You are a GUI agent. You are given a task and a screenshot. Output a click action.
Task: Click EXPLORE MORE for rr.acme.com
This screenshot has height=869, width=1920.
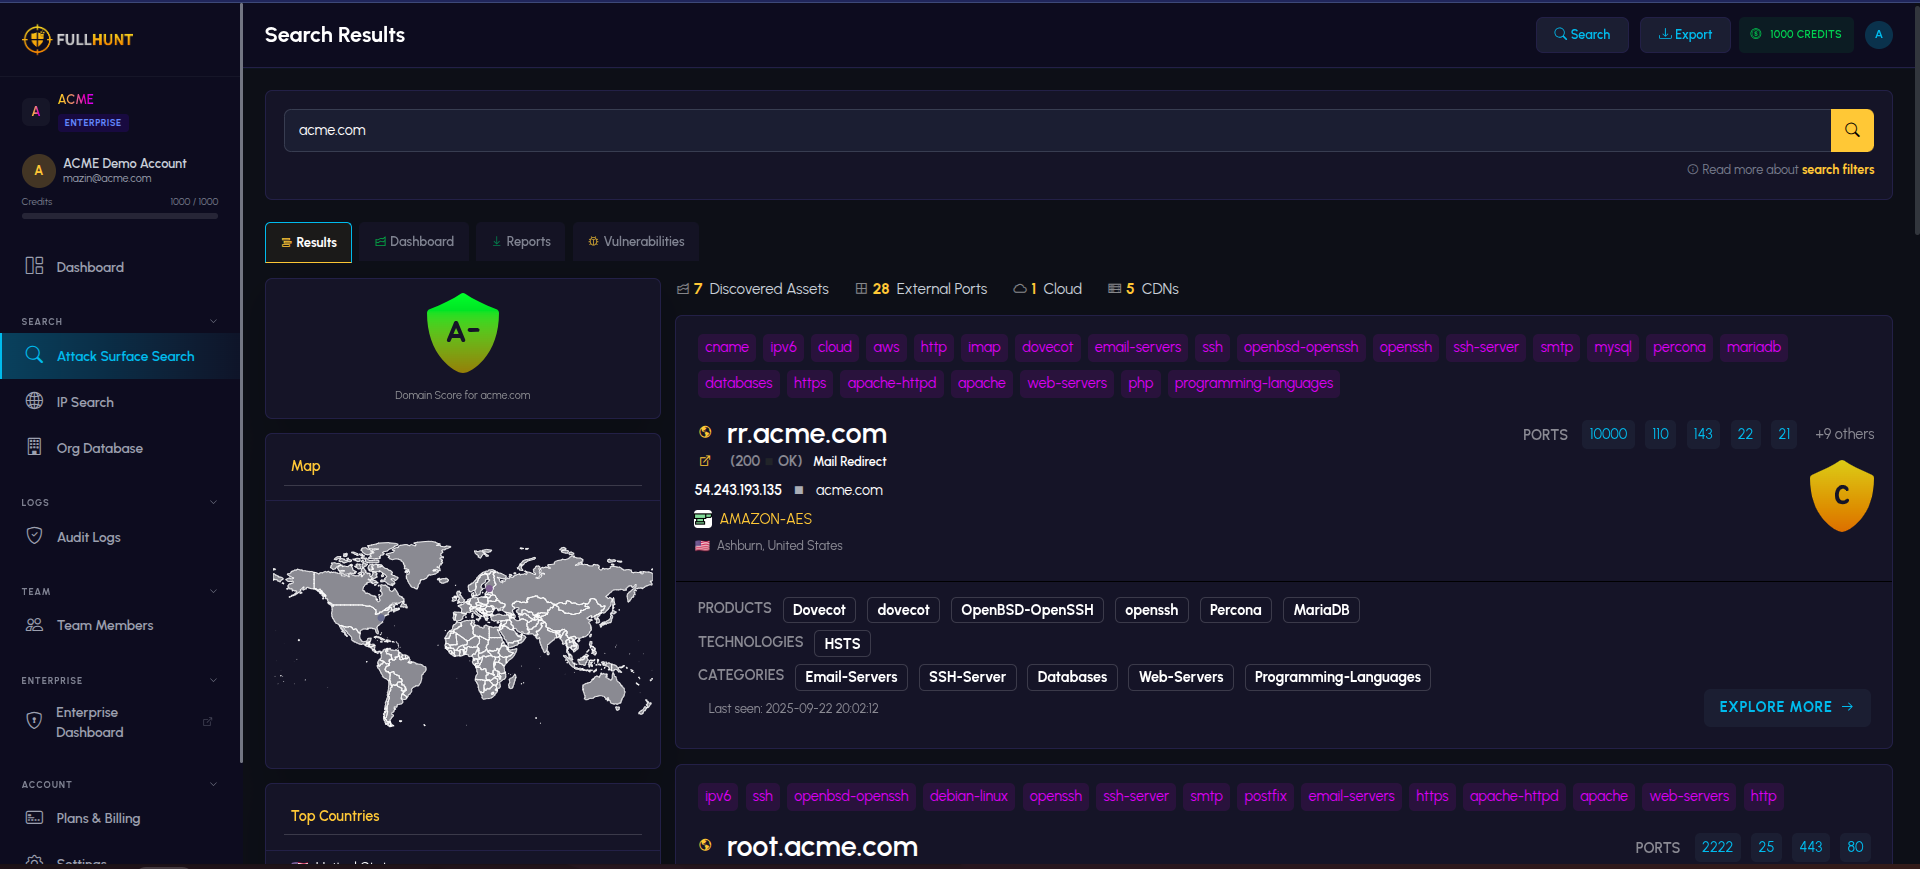1787,707
